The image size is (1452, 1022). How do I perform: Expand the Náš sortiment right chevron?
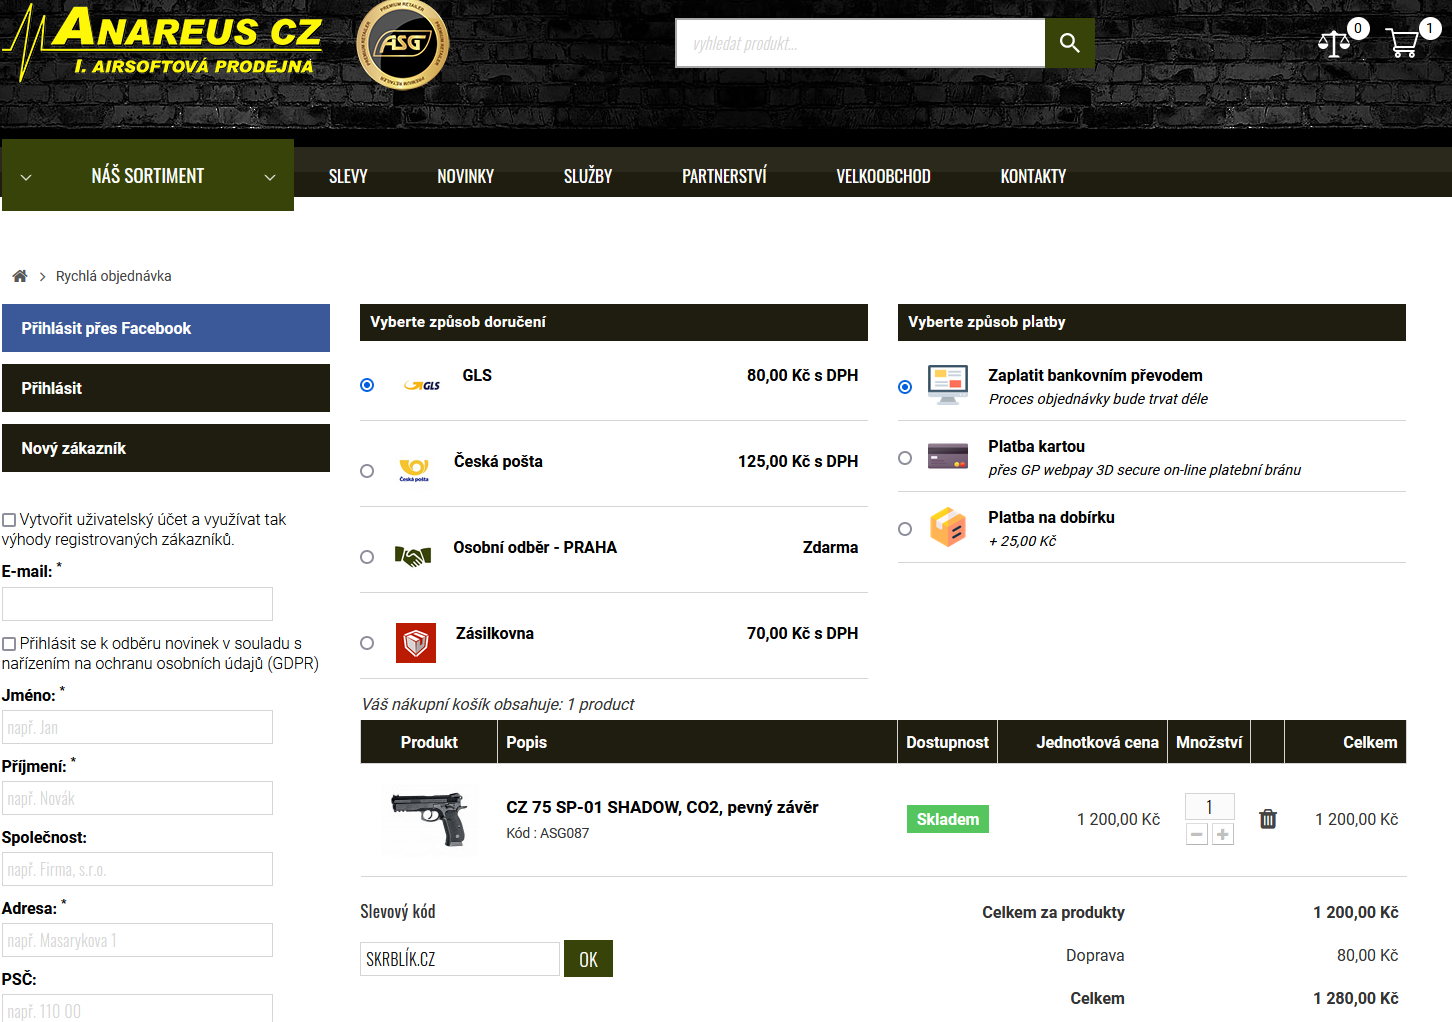tap(269, 177)
